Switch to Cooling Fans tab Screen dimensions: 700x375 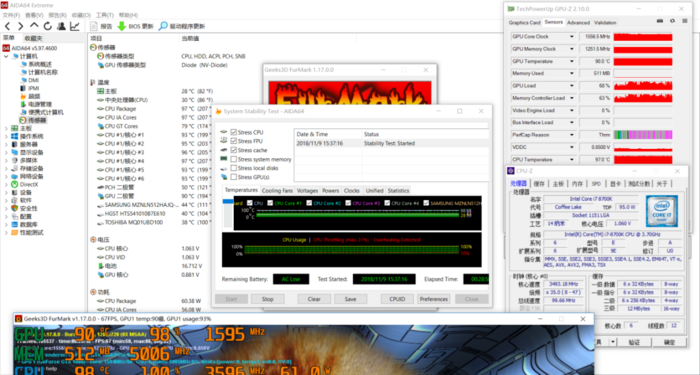point(277,191)
